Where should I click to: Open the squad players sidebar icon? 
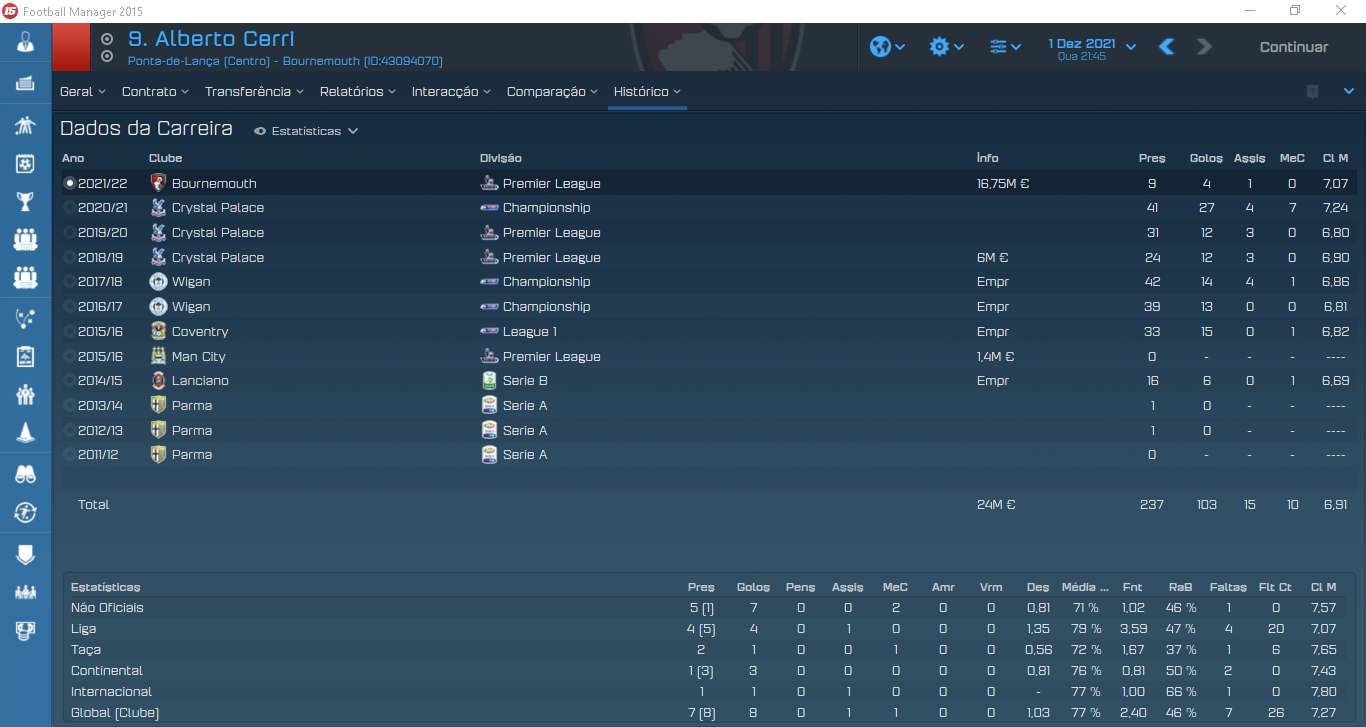[26, 126]
